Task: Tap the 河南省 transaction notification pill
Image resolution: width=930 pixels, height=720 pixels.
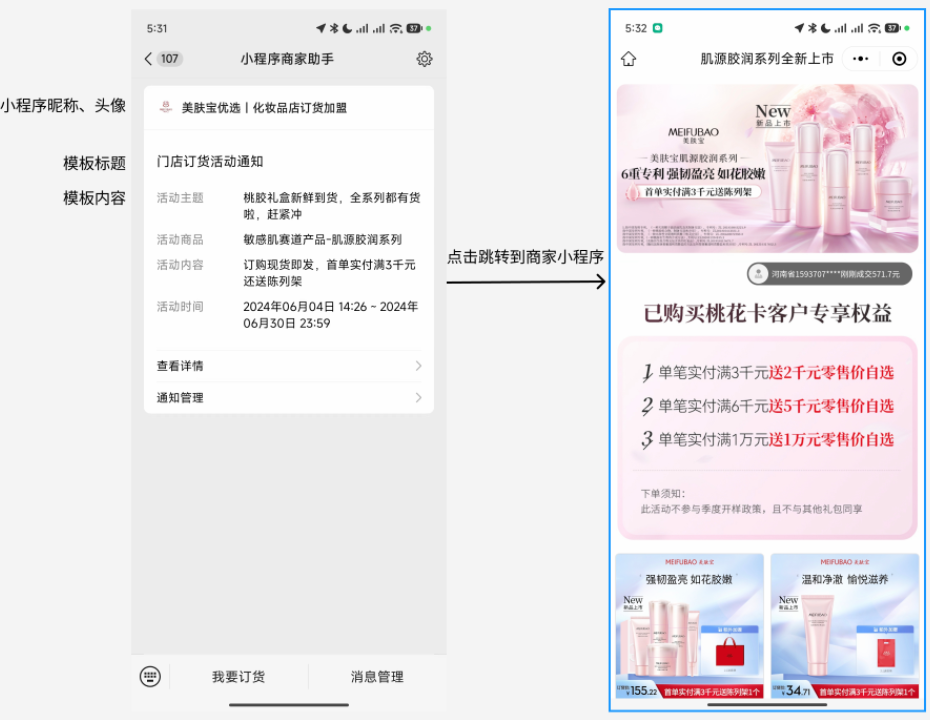Action: 830,274
